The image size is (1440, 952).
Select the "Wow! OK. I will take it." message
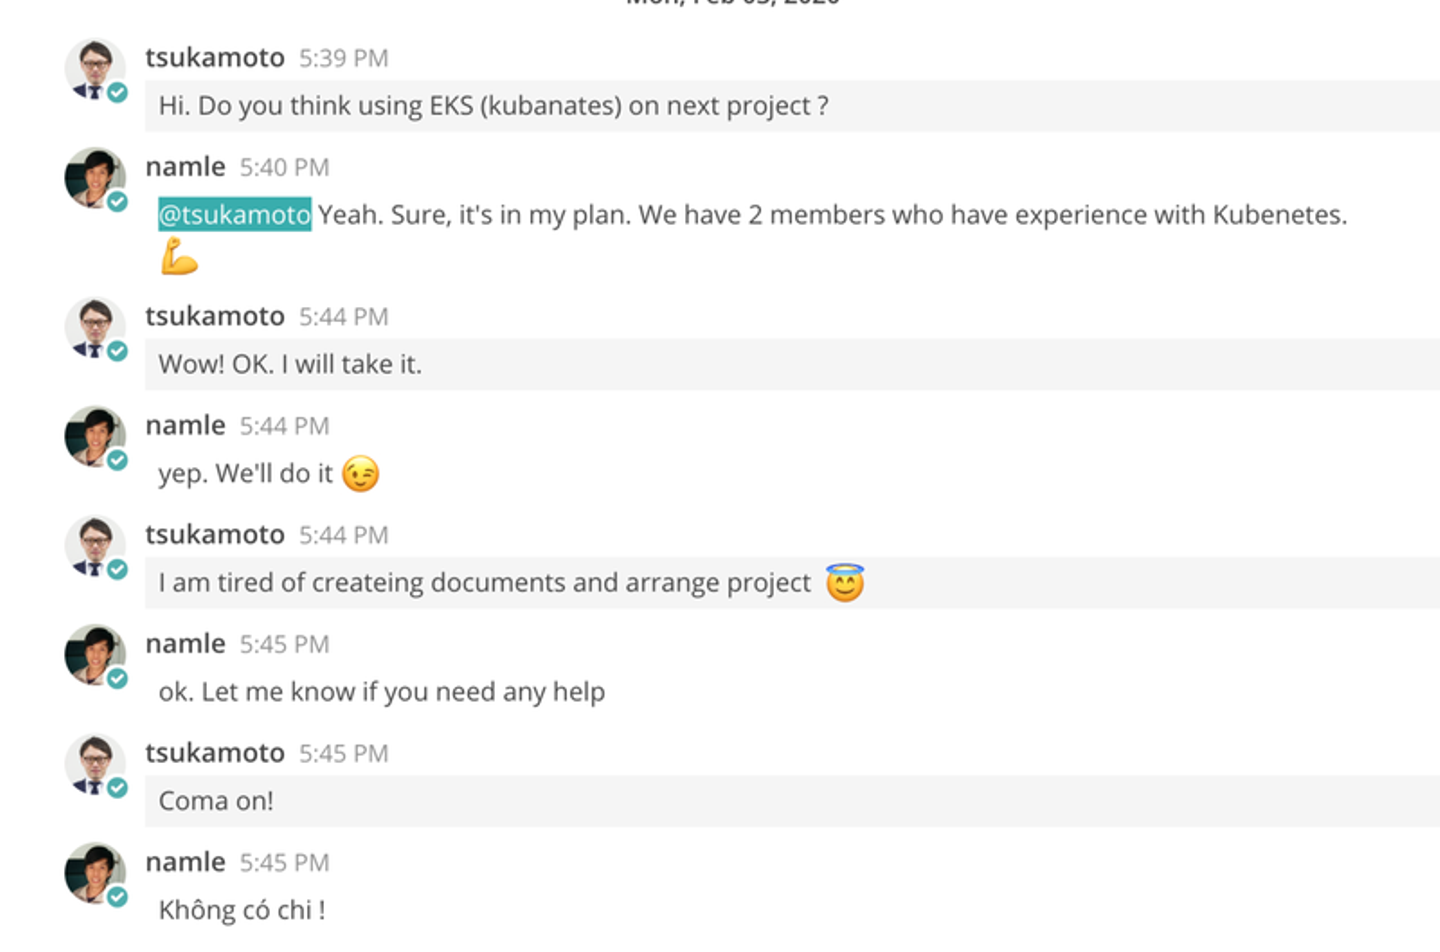click(x=290, y=365)
